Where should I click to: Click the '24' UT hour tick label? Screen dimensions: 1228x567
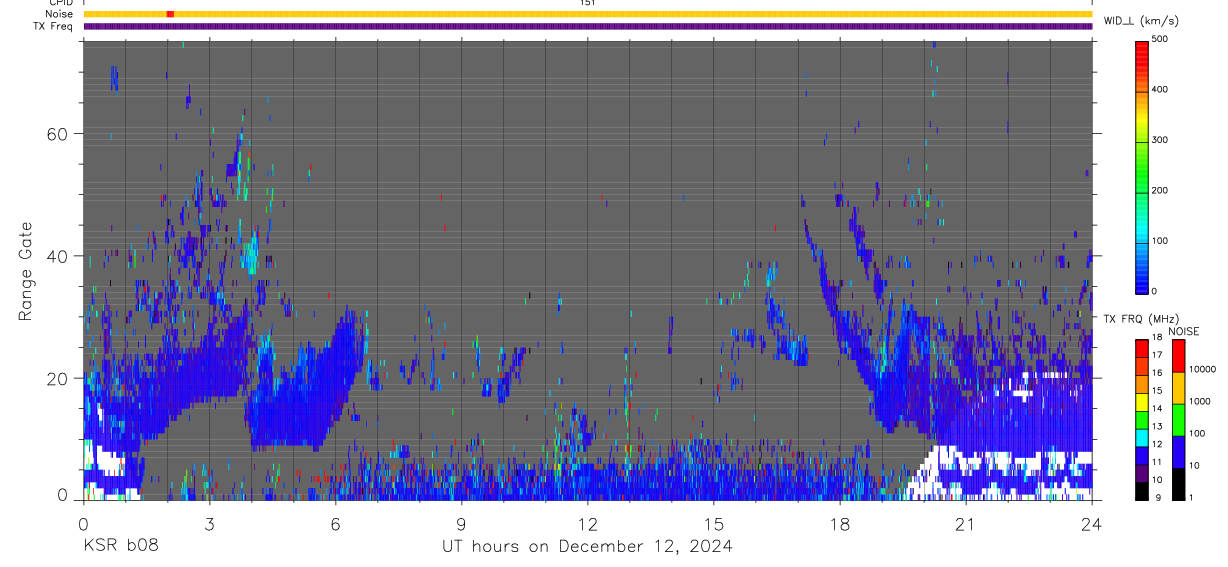[1092, 523]
